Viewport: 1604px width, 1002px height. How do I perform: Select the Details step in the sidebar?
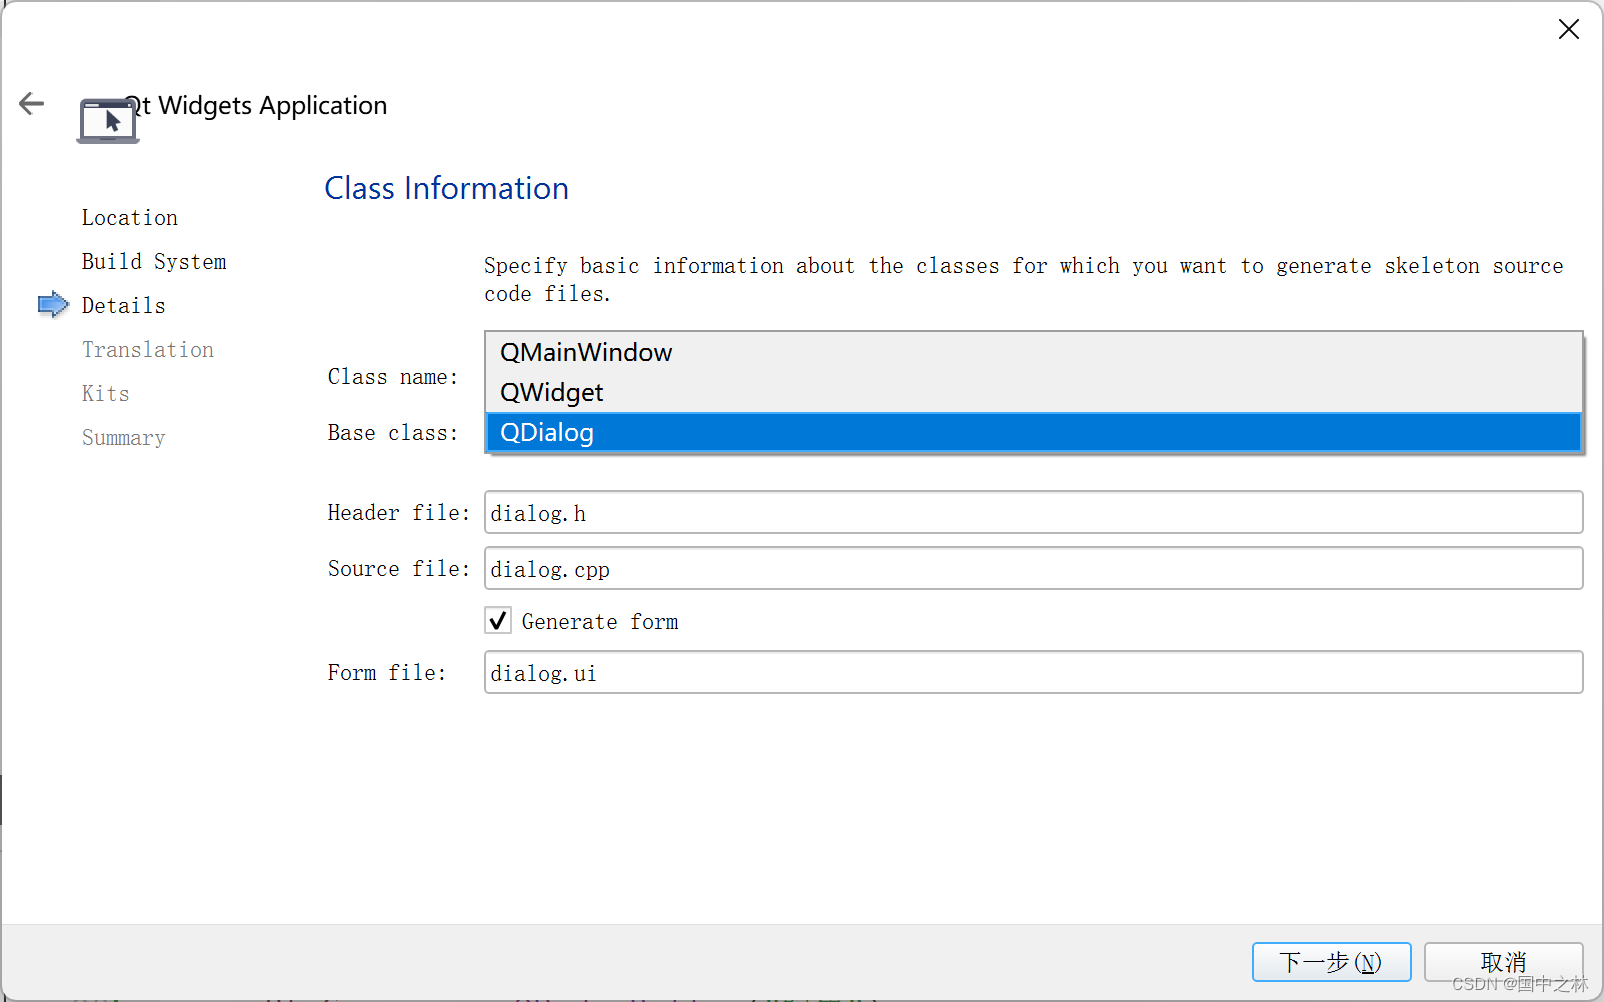[x=124, y=305]
